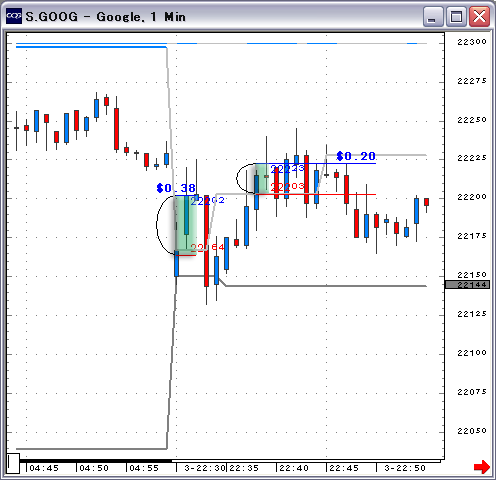
Task: Click the red 22203 price label
Action: (287, 187)
